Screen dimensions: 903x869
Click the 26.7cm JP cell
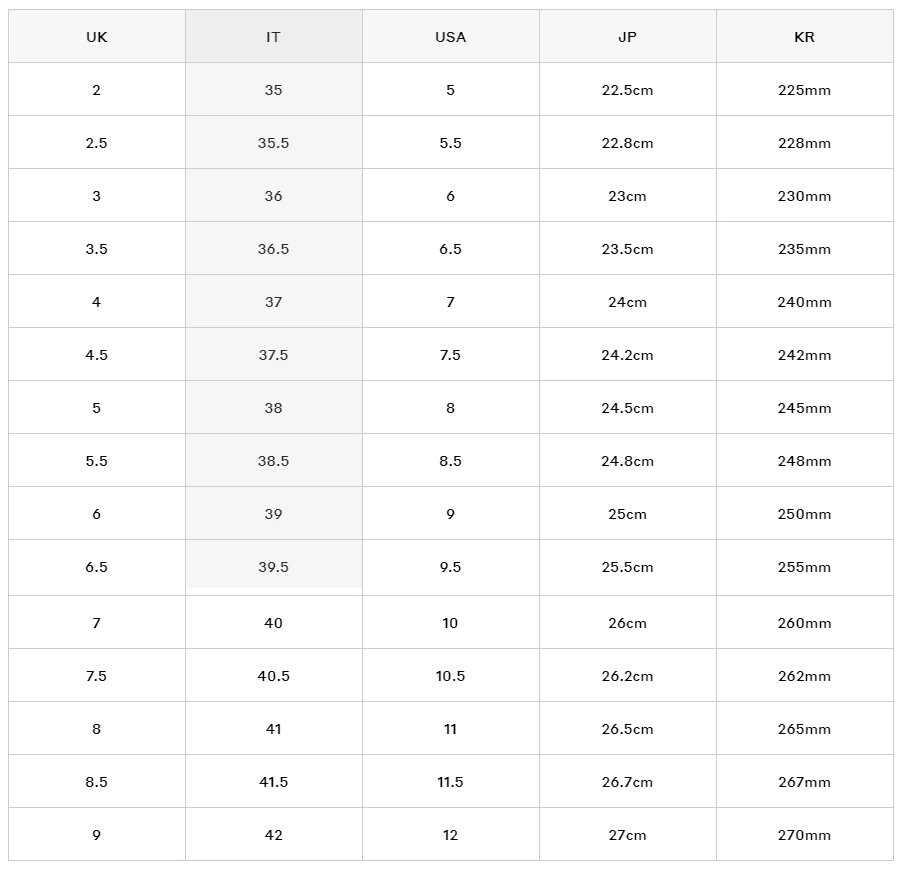click(x=627, y=782)
